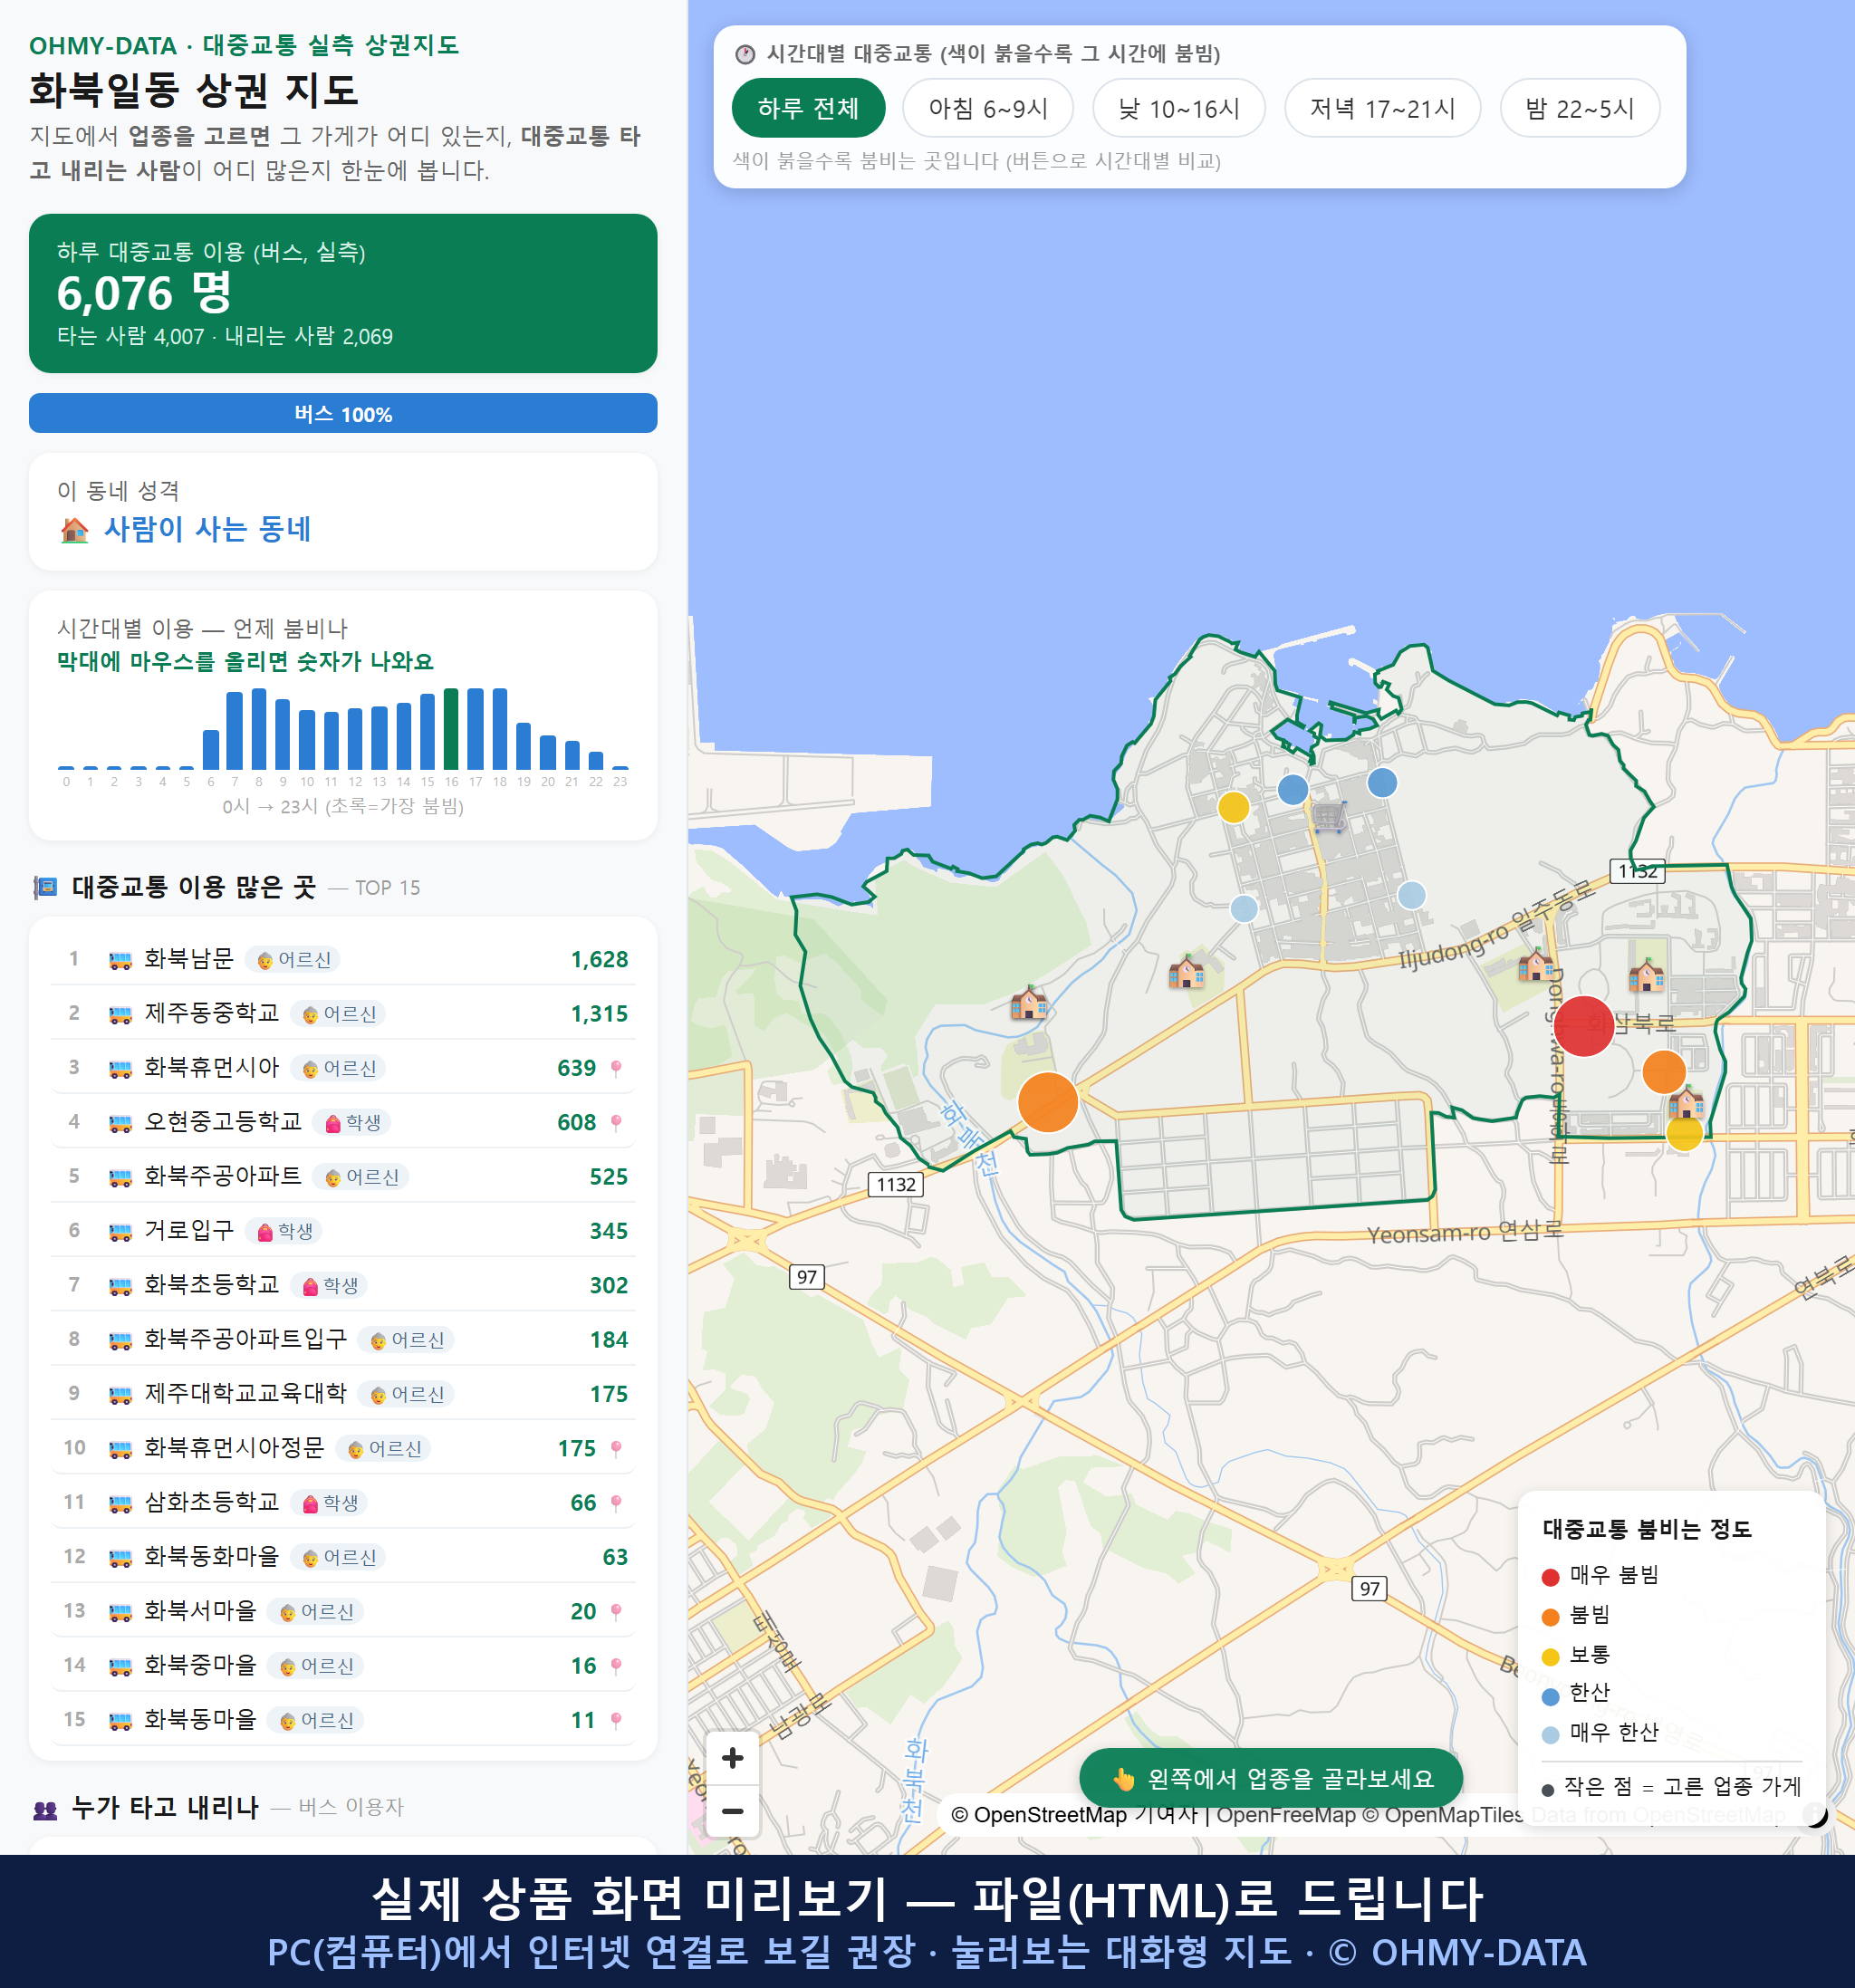Viewport: 1855px width, 1988px height.
Task: Click the 제주대학교교육대학 stop name
Action: pyautogui.click(x=245, y=1393)
